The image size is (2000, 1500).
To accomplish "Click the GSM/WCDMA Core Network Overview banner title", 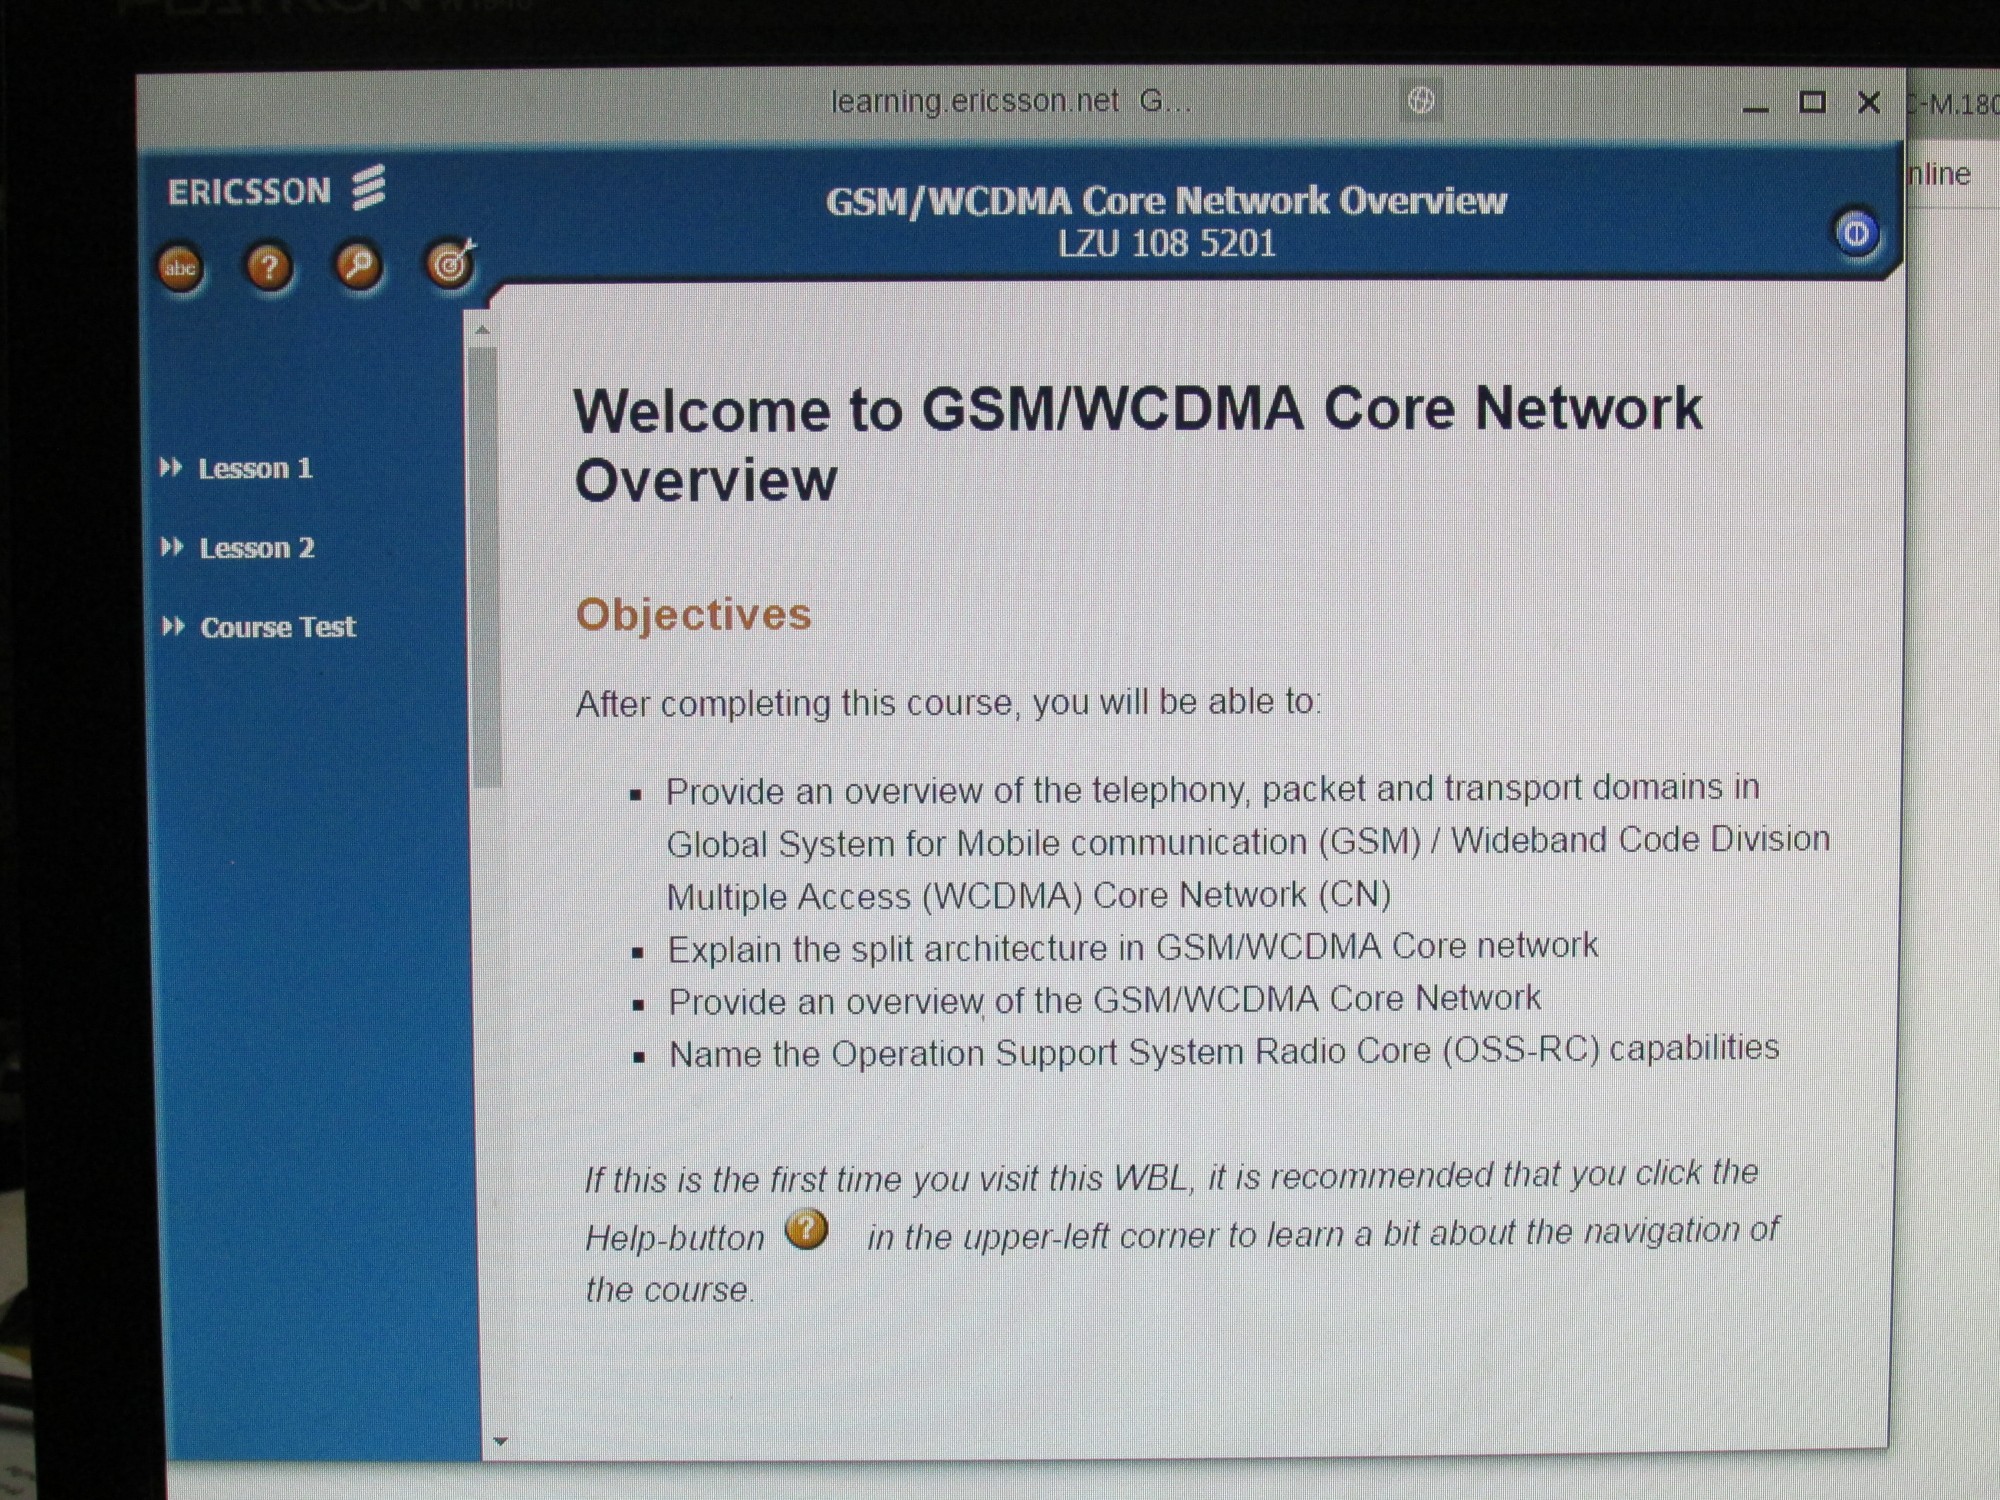I will pos(1166,201).
